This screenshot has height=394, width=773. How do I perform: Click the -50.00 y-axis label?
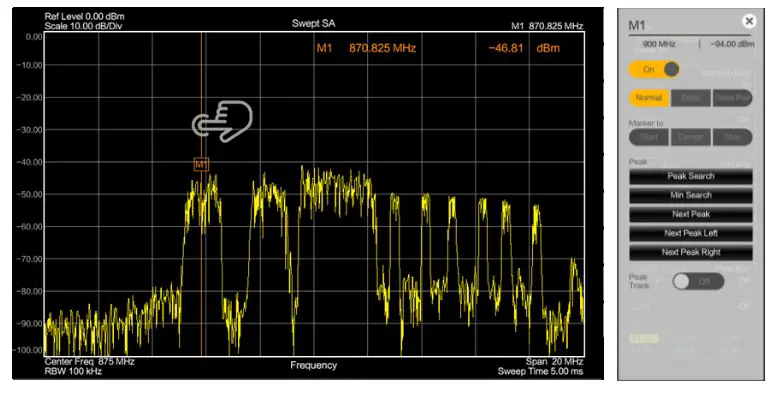[x=30, y=194]
